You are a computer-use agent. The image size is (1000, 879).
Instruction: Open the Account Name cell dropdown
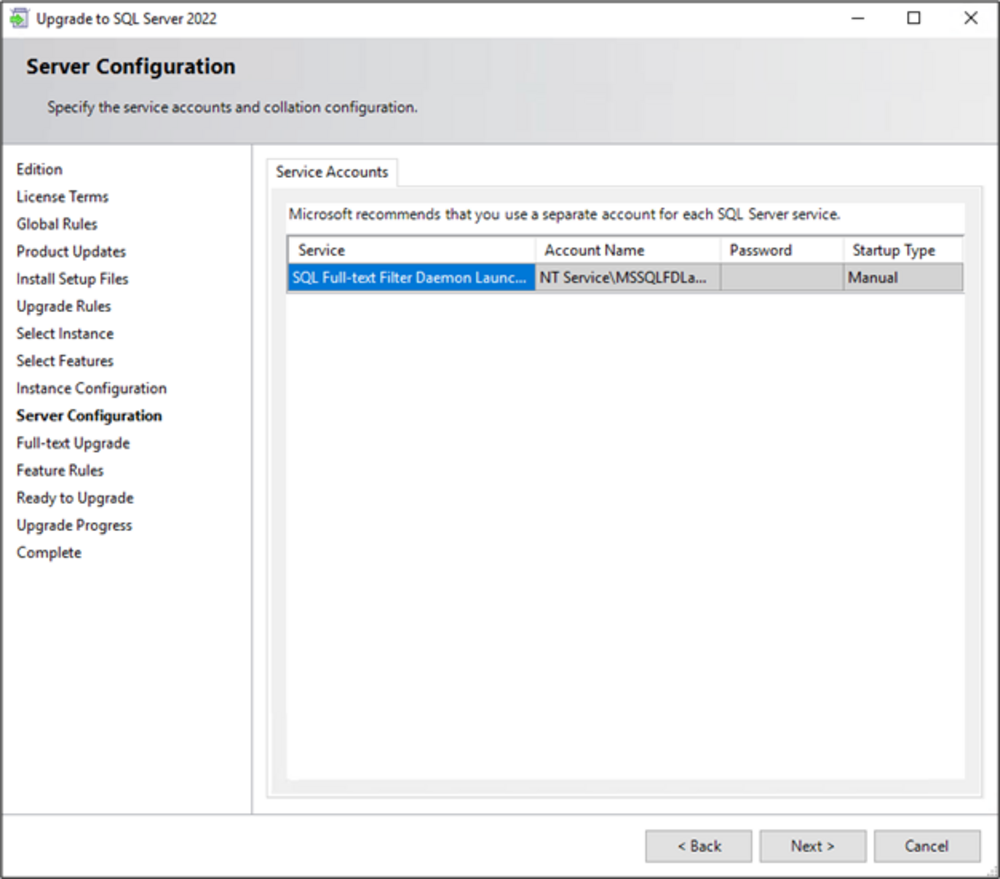(x=627, y=278)
